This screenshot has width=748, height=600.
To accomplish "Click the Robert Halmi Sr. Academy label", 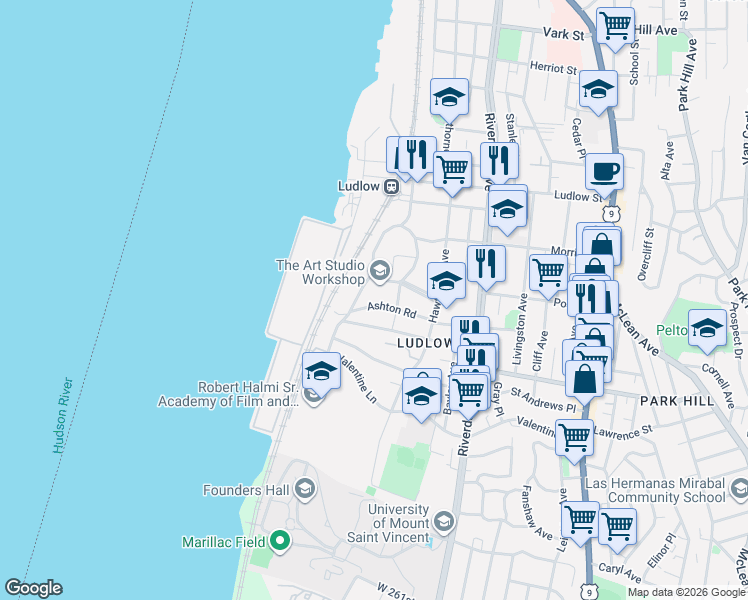I will click(x=229, y=394).
